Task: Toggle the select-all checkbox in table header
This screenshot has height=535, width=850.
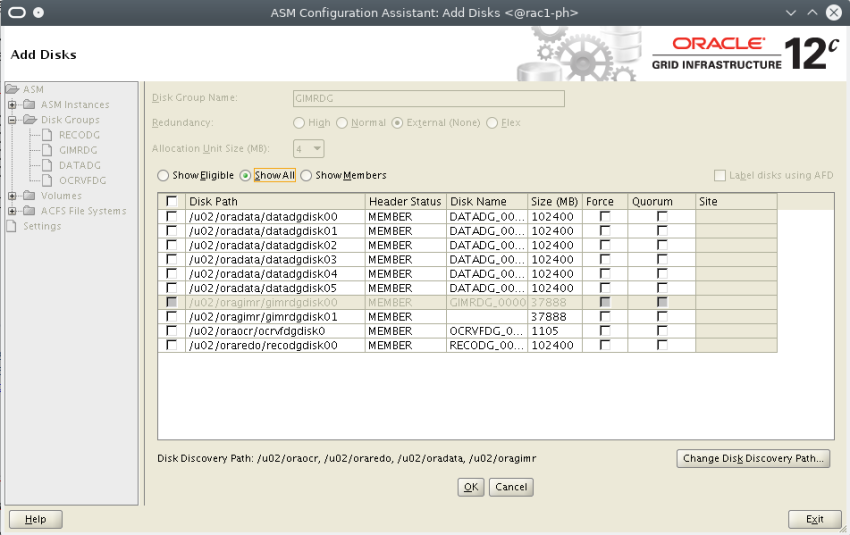Action: click(171, 201)
